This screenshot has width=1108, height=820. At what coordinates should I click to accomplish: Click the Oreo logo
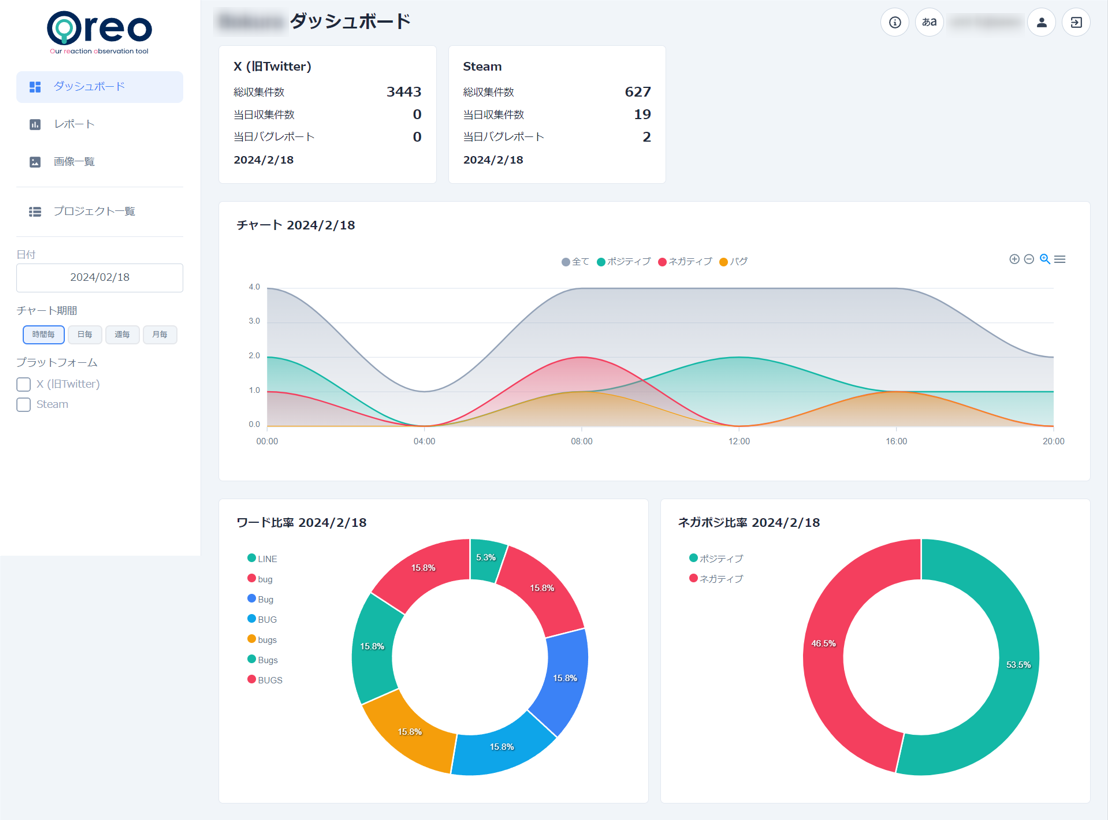coord(100,32)
